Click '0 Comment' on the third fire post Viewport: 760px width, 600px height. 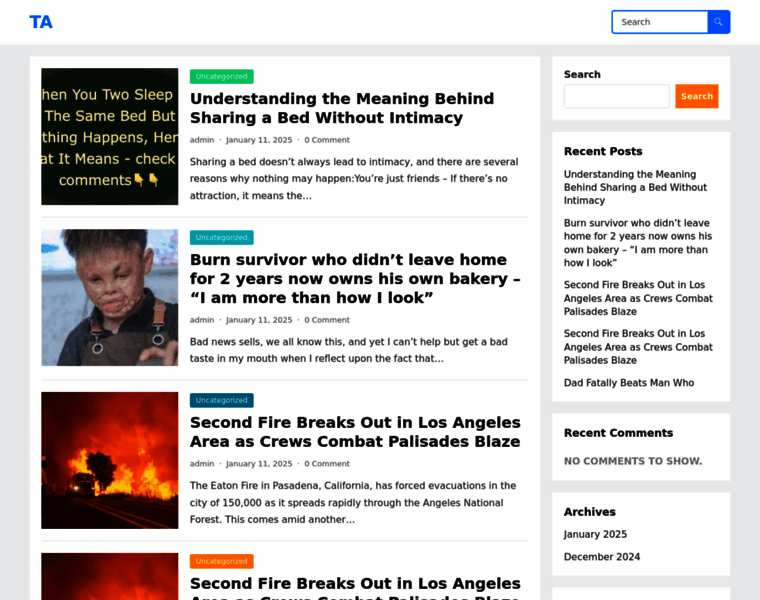(x=327, y=464)
